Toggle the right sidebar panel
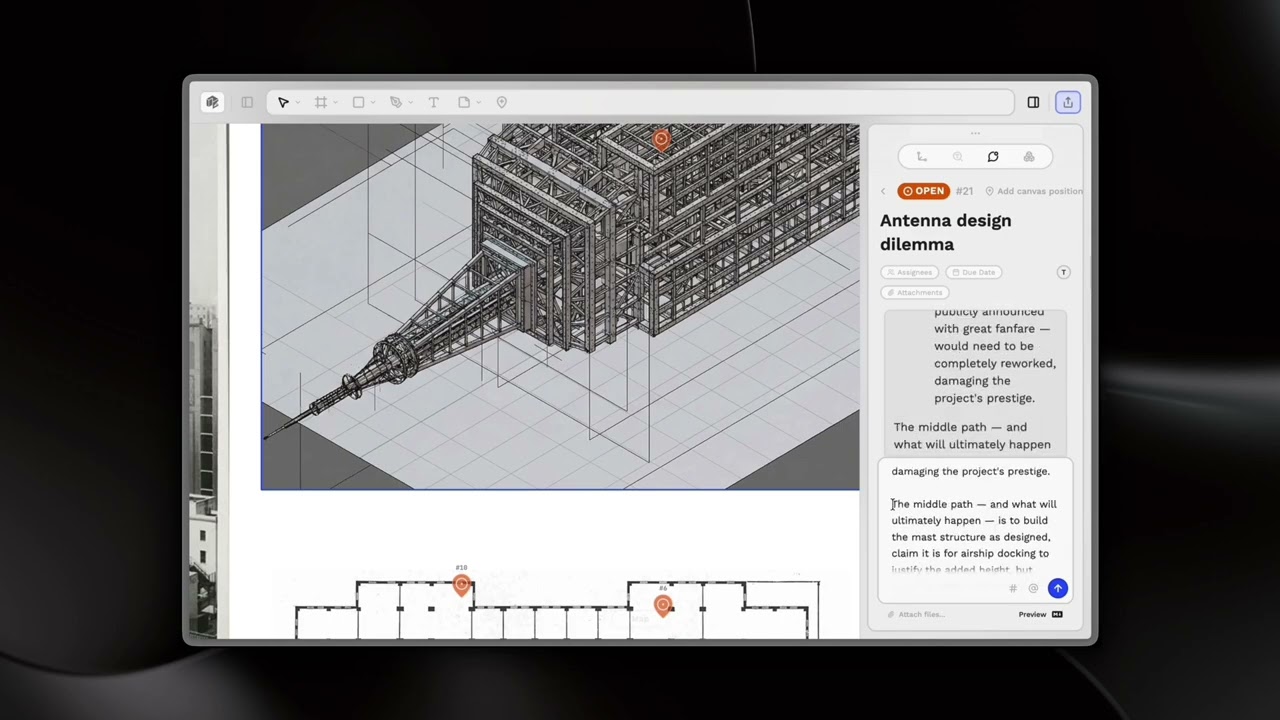 coord(1033,102)
